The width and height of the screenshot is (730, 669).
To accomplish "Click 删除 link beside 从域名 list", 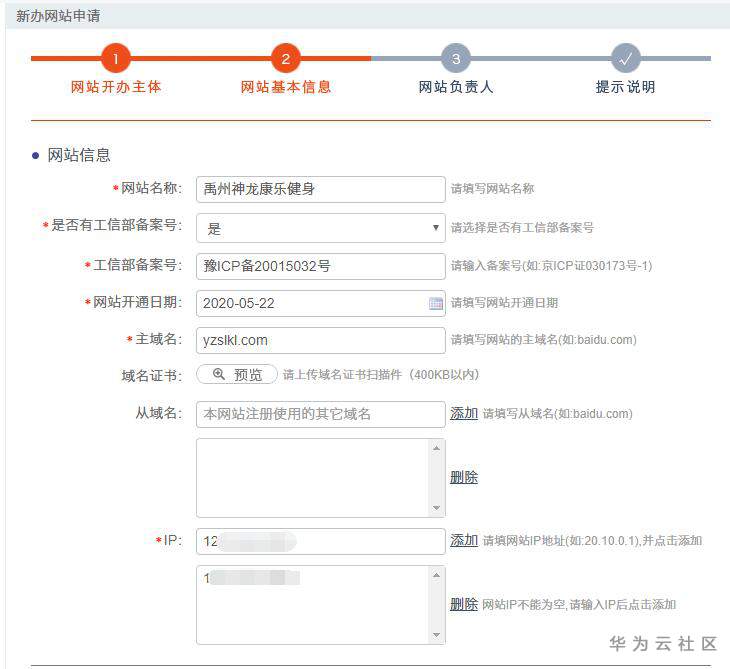I will [464, 477].
